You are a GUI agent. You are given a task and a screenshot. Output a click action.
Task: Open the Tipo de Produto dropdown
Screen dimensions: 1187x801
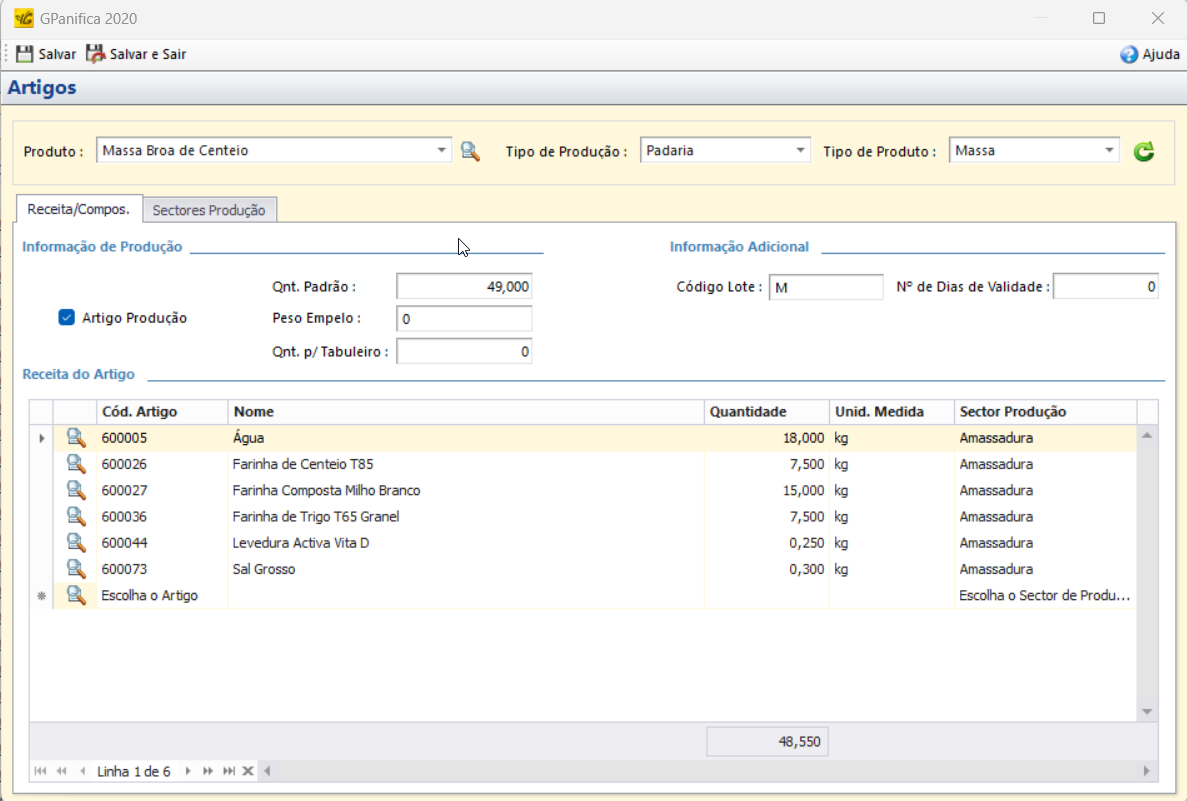click(1109, 151)
